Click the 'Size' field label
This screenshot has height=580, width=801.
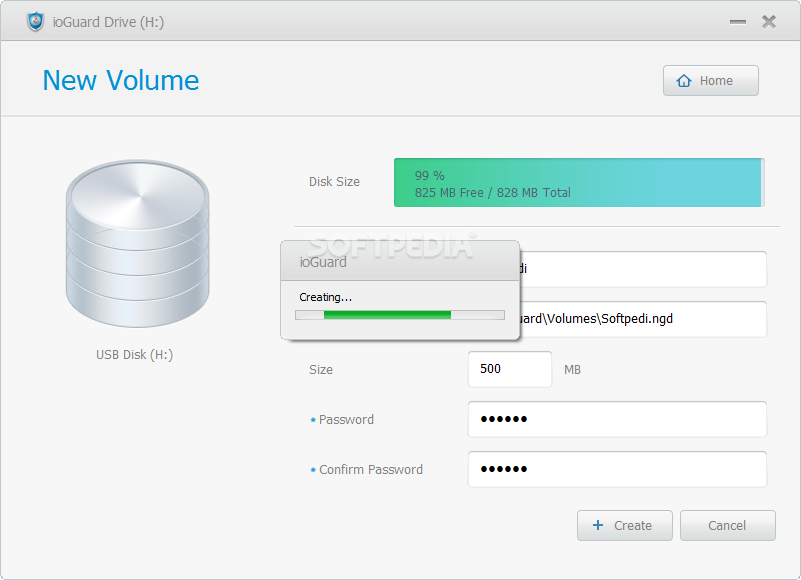[x=321, y=369]
